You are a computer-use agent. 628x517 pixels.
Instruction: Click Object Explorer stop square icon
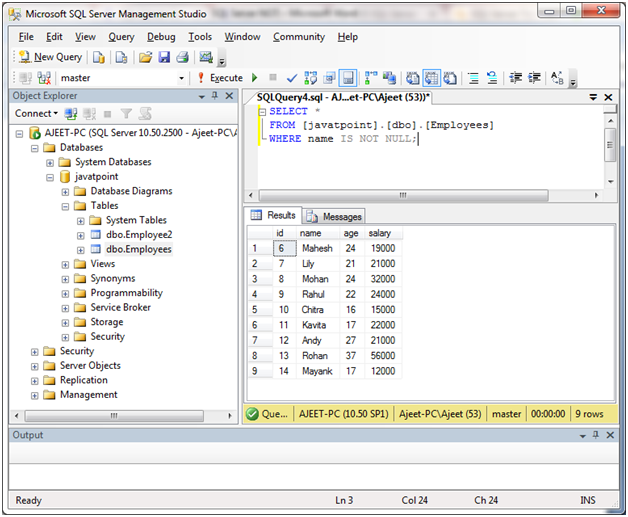[x=107, y=114]
